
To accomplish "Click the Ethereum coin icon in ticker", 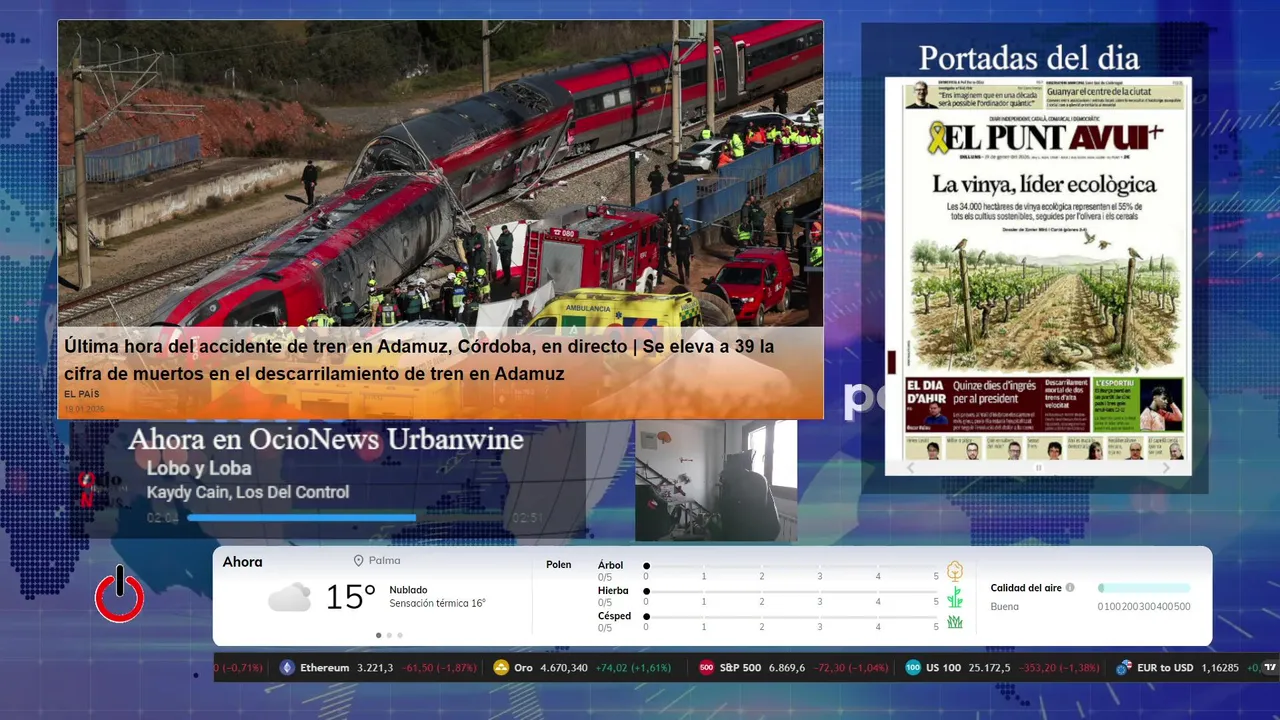I will click(x=287, y=668).
